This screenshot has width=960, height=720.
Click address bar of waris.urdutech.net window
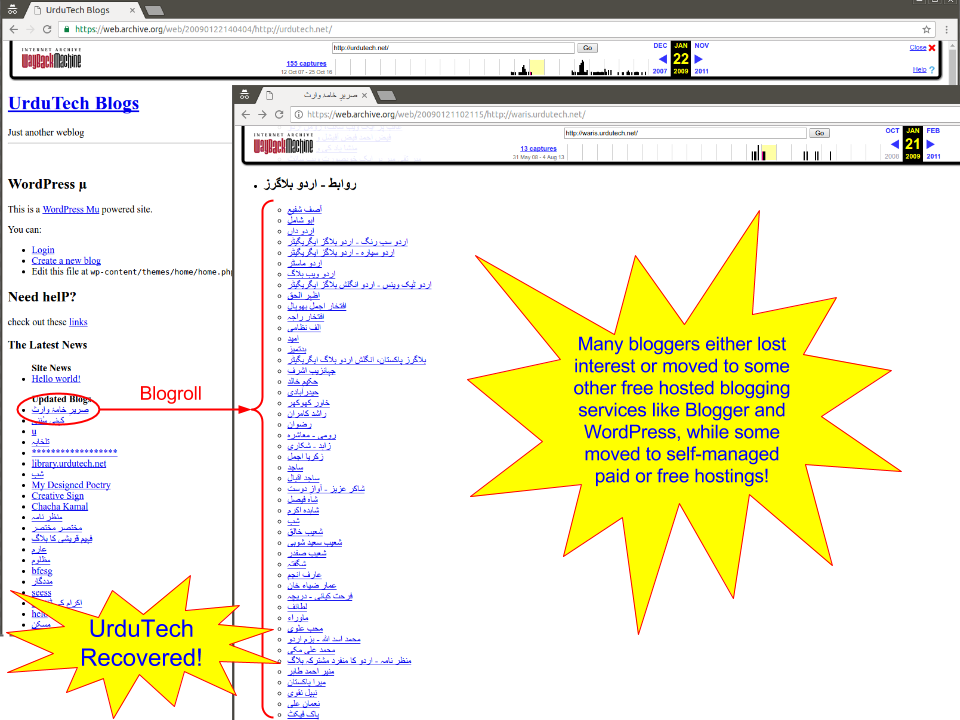(624, 114)
